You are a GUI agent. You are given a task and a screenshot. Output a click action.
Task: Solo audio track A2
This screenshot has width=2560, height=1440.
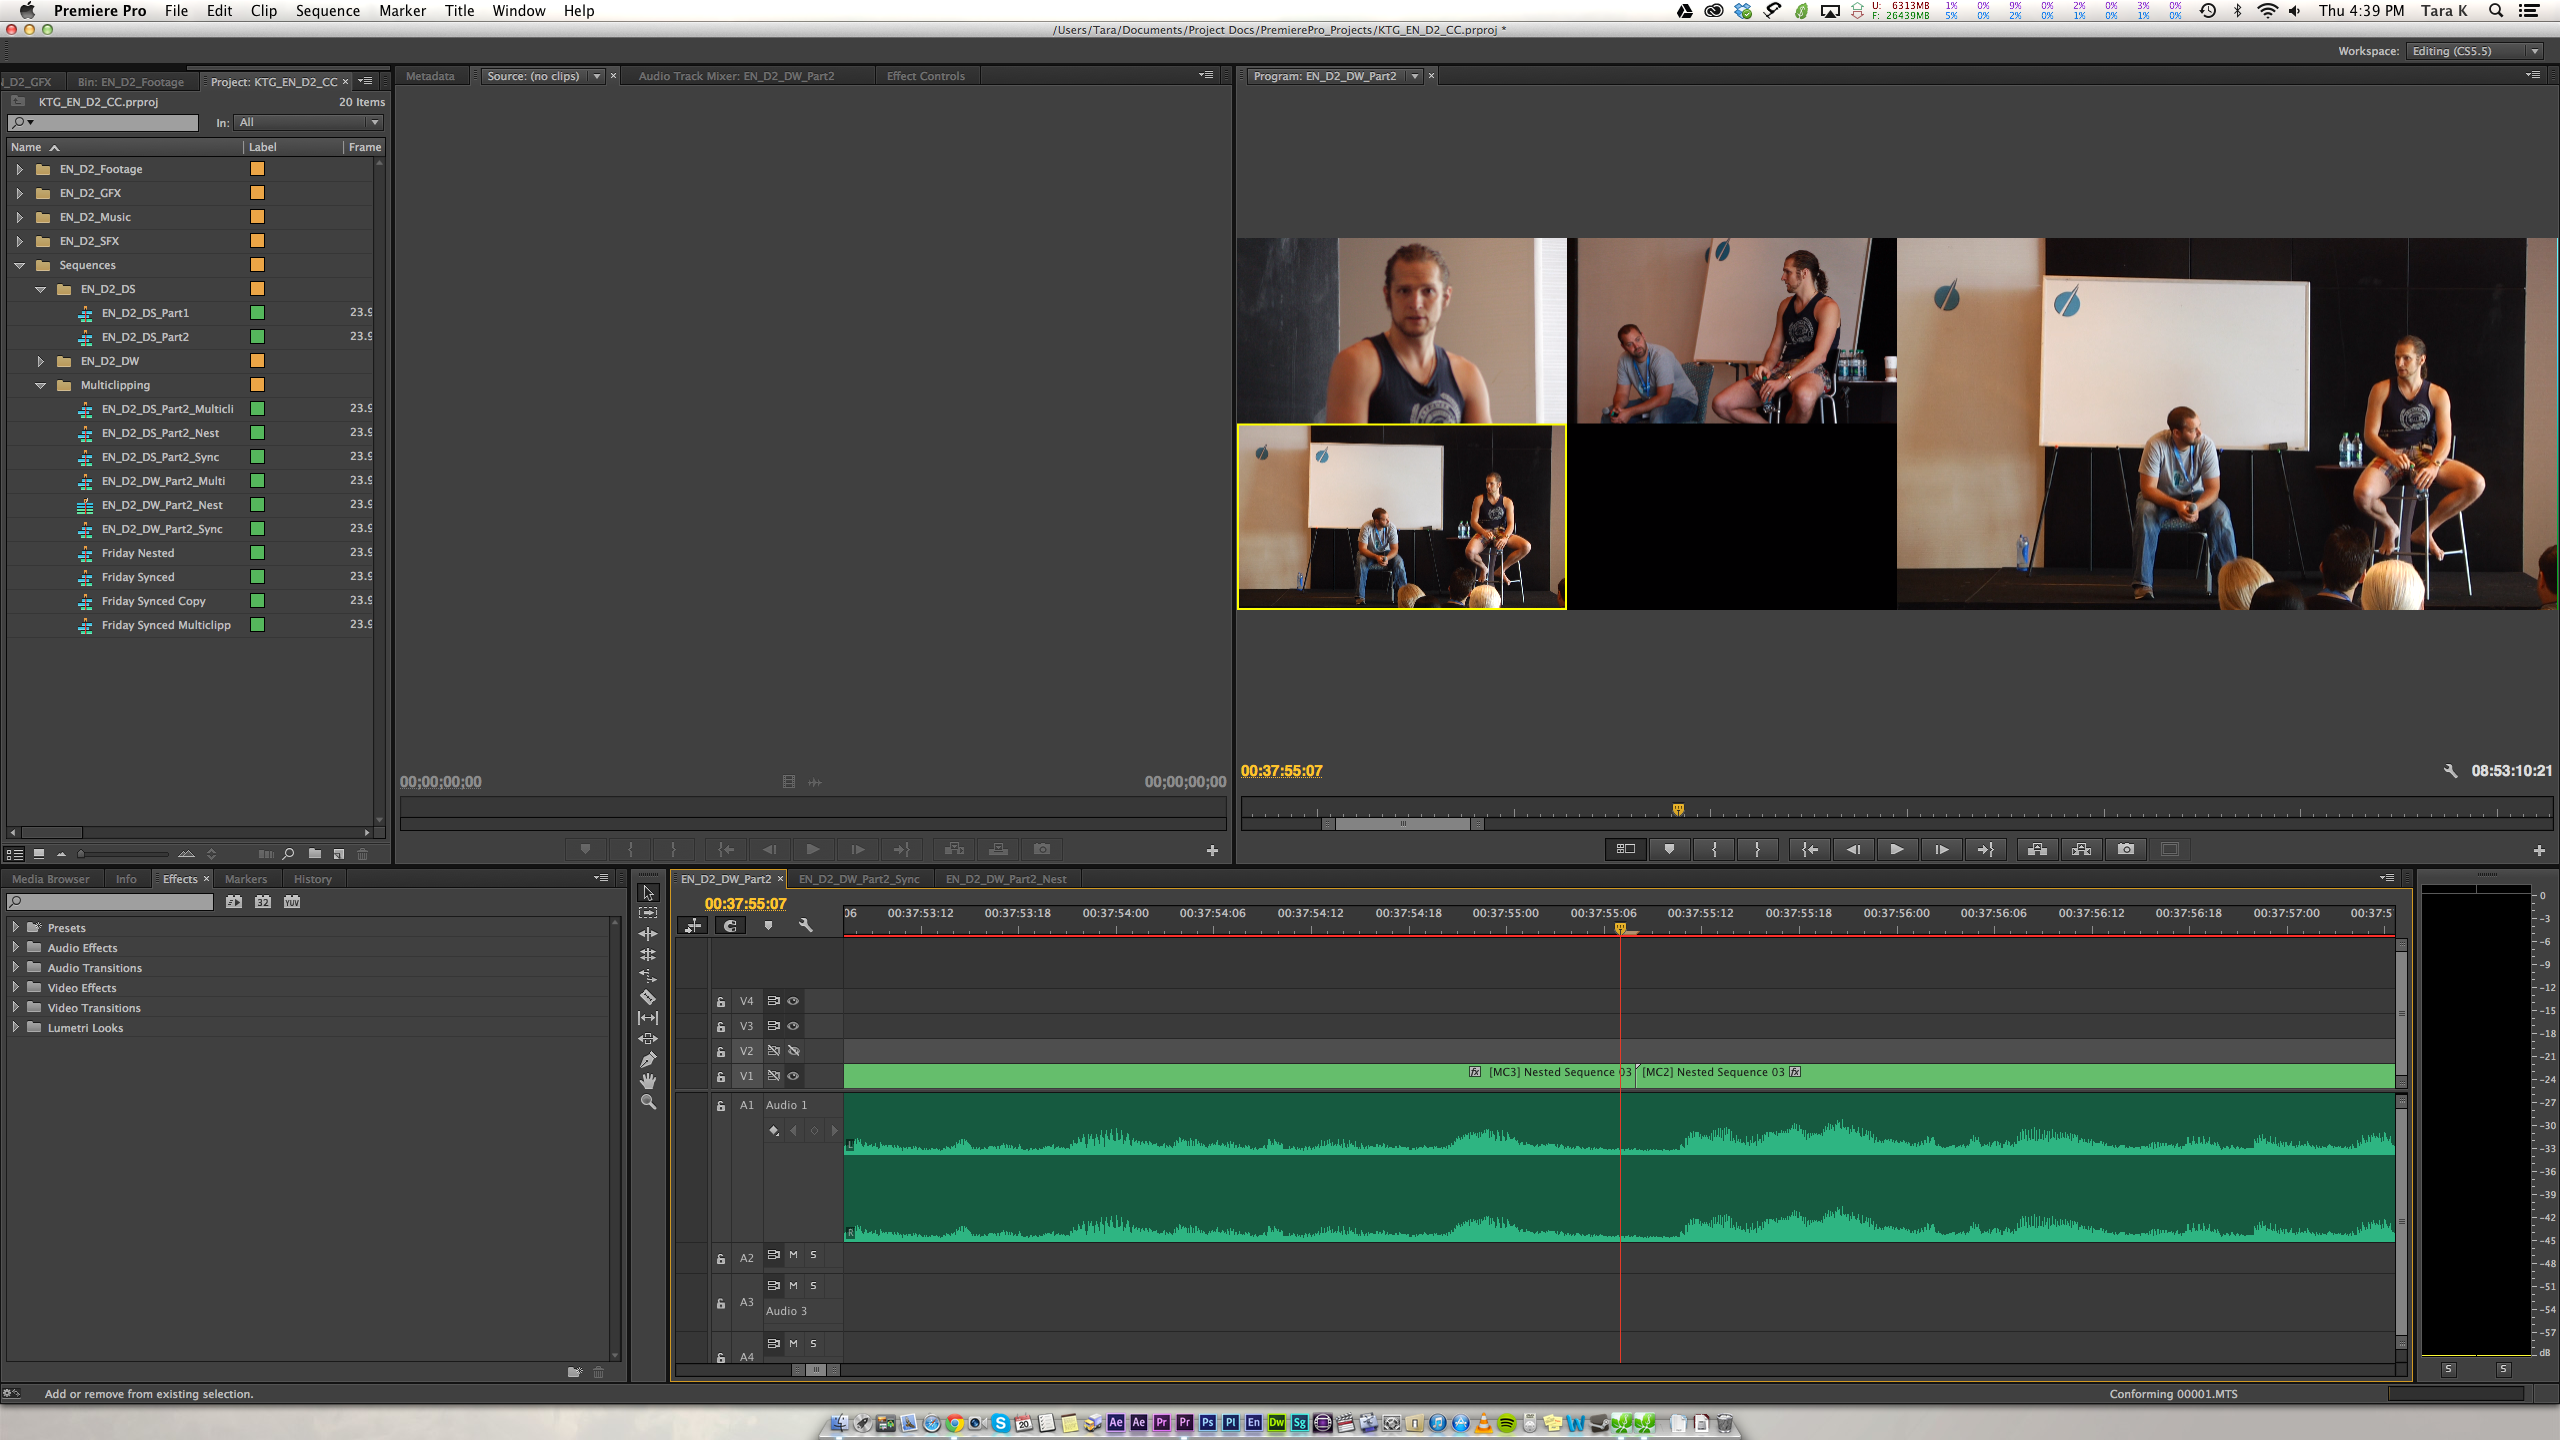point(813,1255)
